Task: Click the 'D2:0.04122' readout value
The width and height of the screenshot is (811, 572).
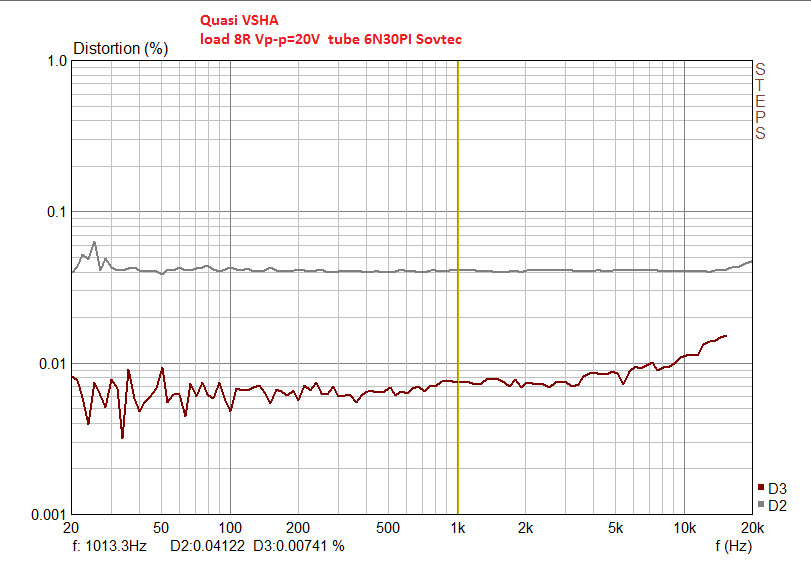Action: coord(207,546)
